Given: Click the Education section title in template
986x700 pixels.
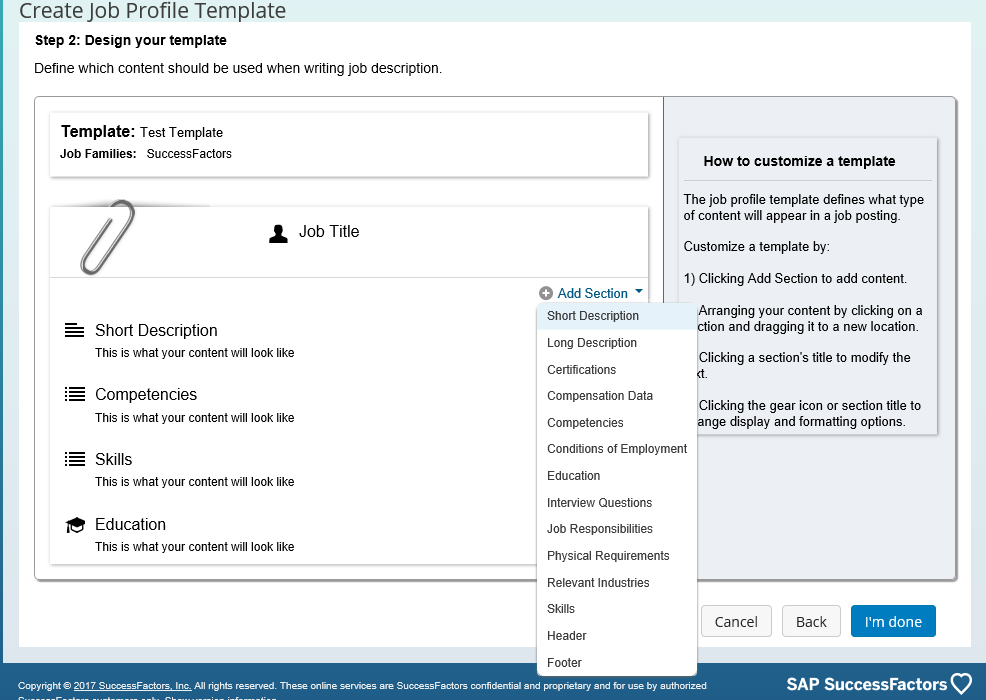Looking at the screenshot, I should coord(130,524).
